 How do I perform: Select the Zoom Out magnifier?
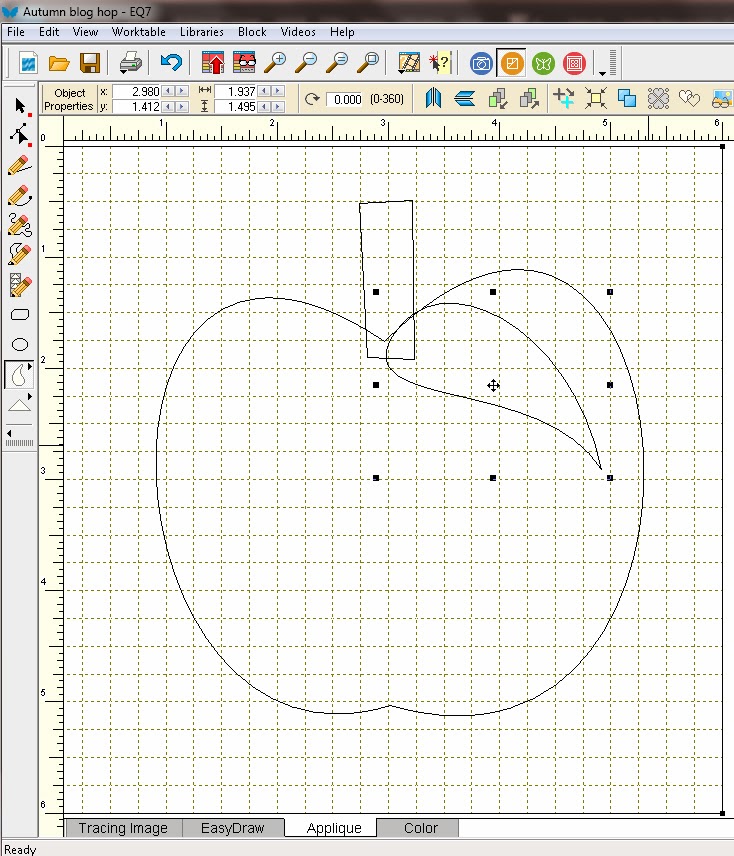[307, 63]
